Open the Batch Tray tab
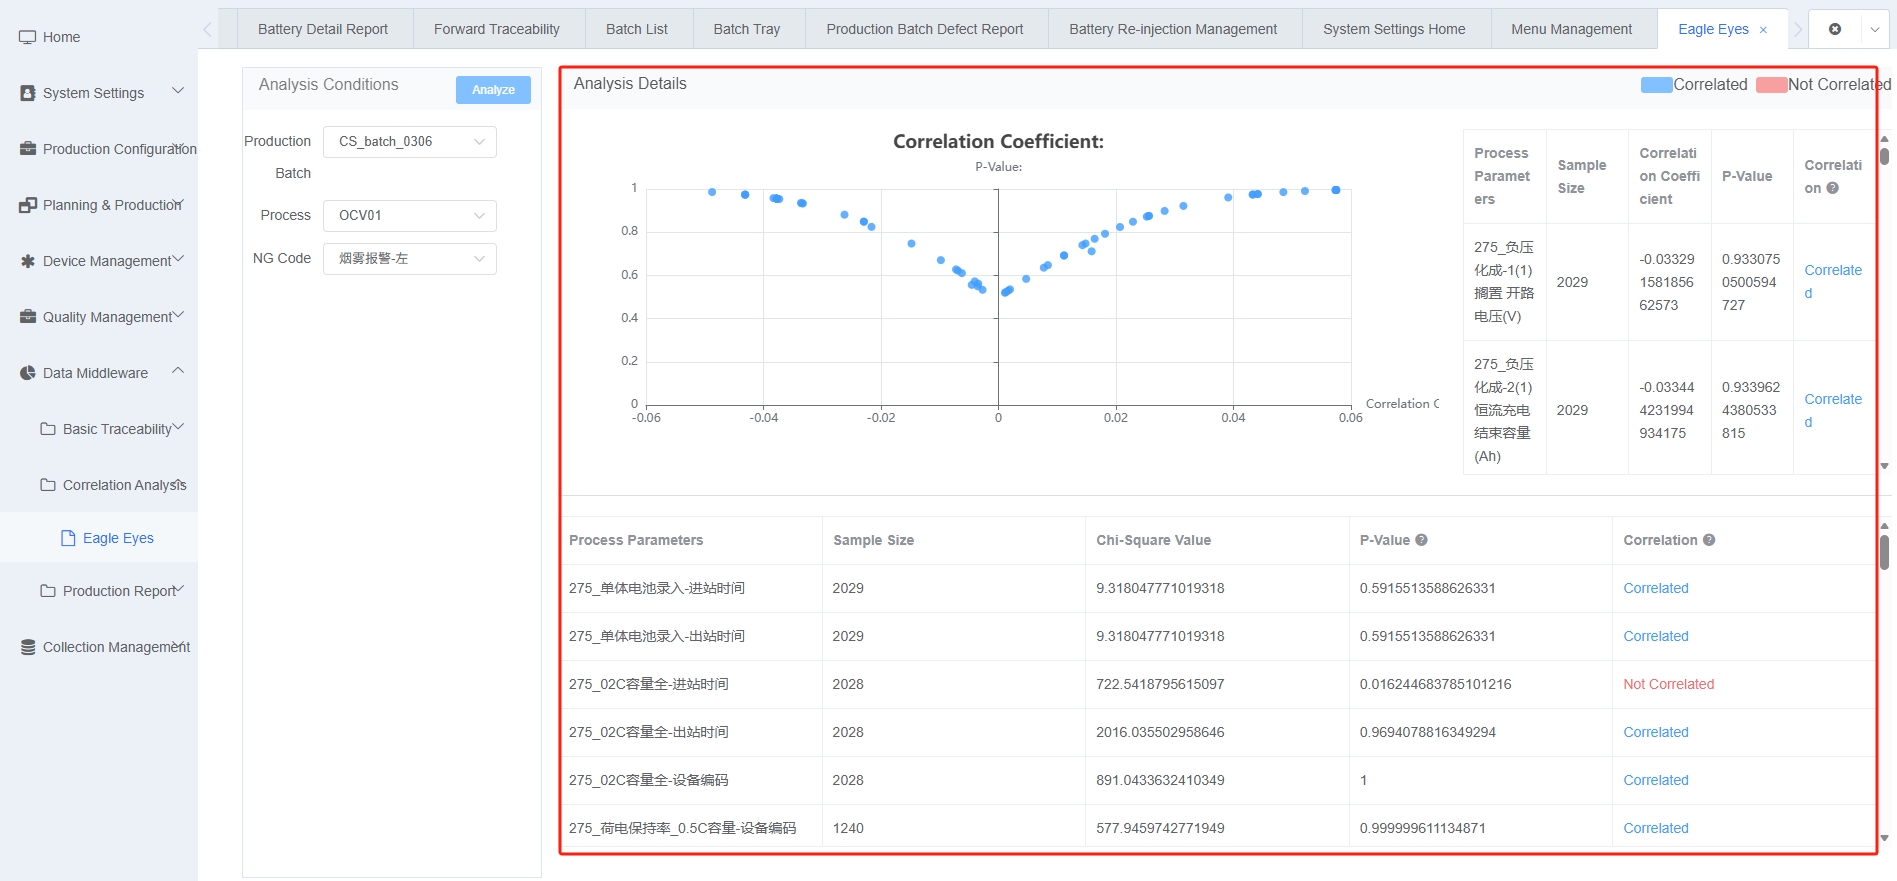This screenshot has width=1897, height=881. tap(747, 29)
